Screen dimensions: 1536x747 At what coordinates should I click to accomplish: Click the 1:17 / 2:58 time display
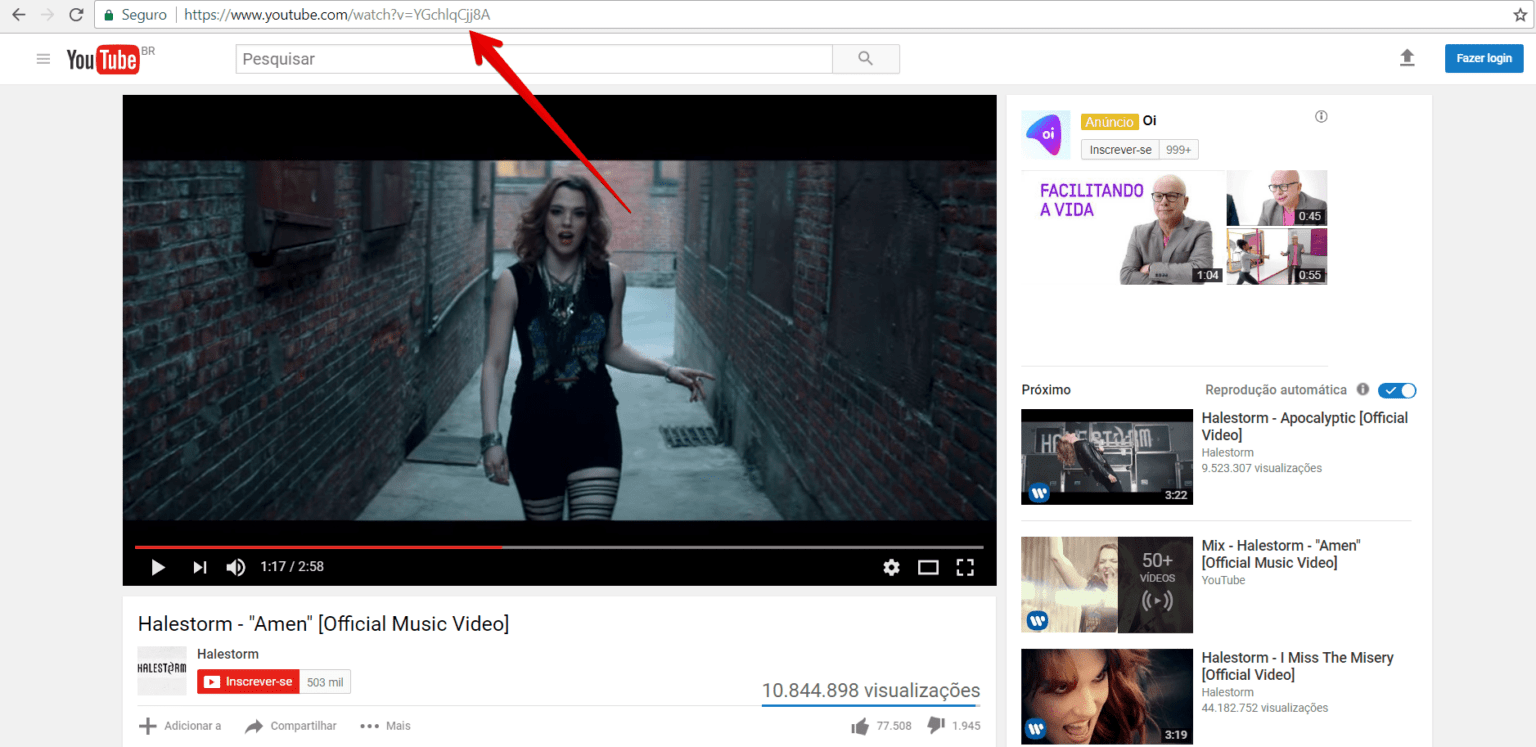click(292, 567)
